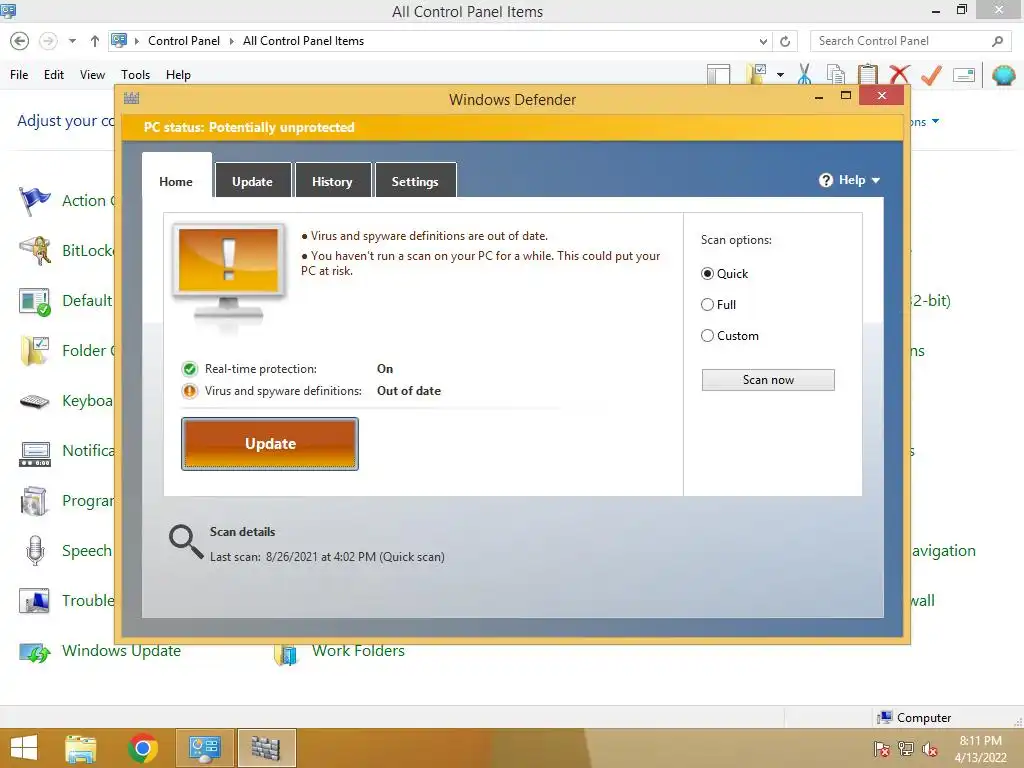Launch Google Chrome from the taskbar
This screenshot has width=1024, height=768.
tap(142, 748)
